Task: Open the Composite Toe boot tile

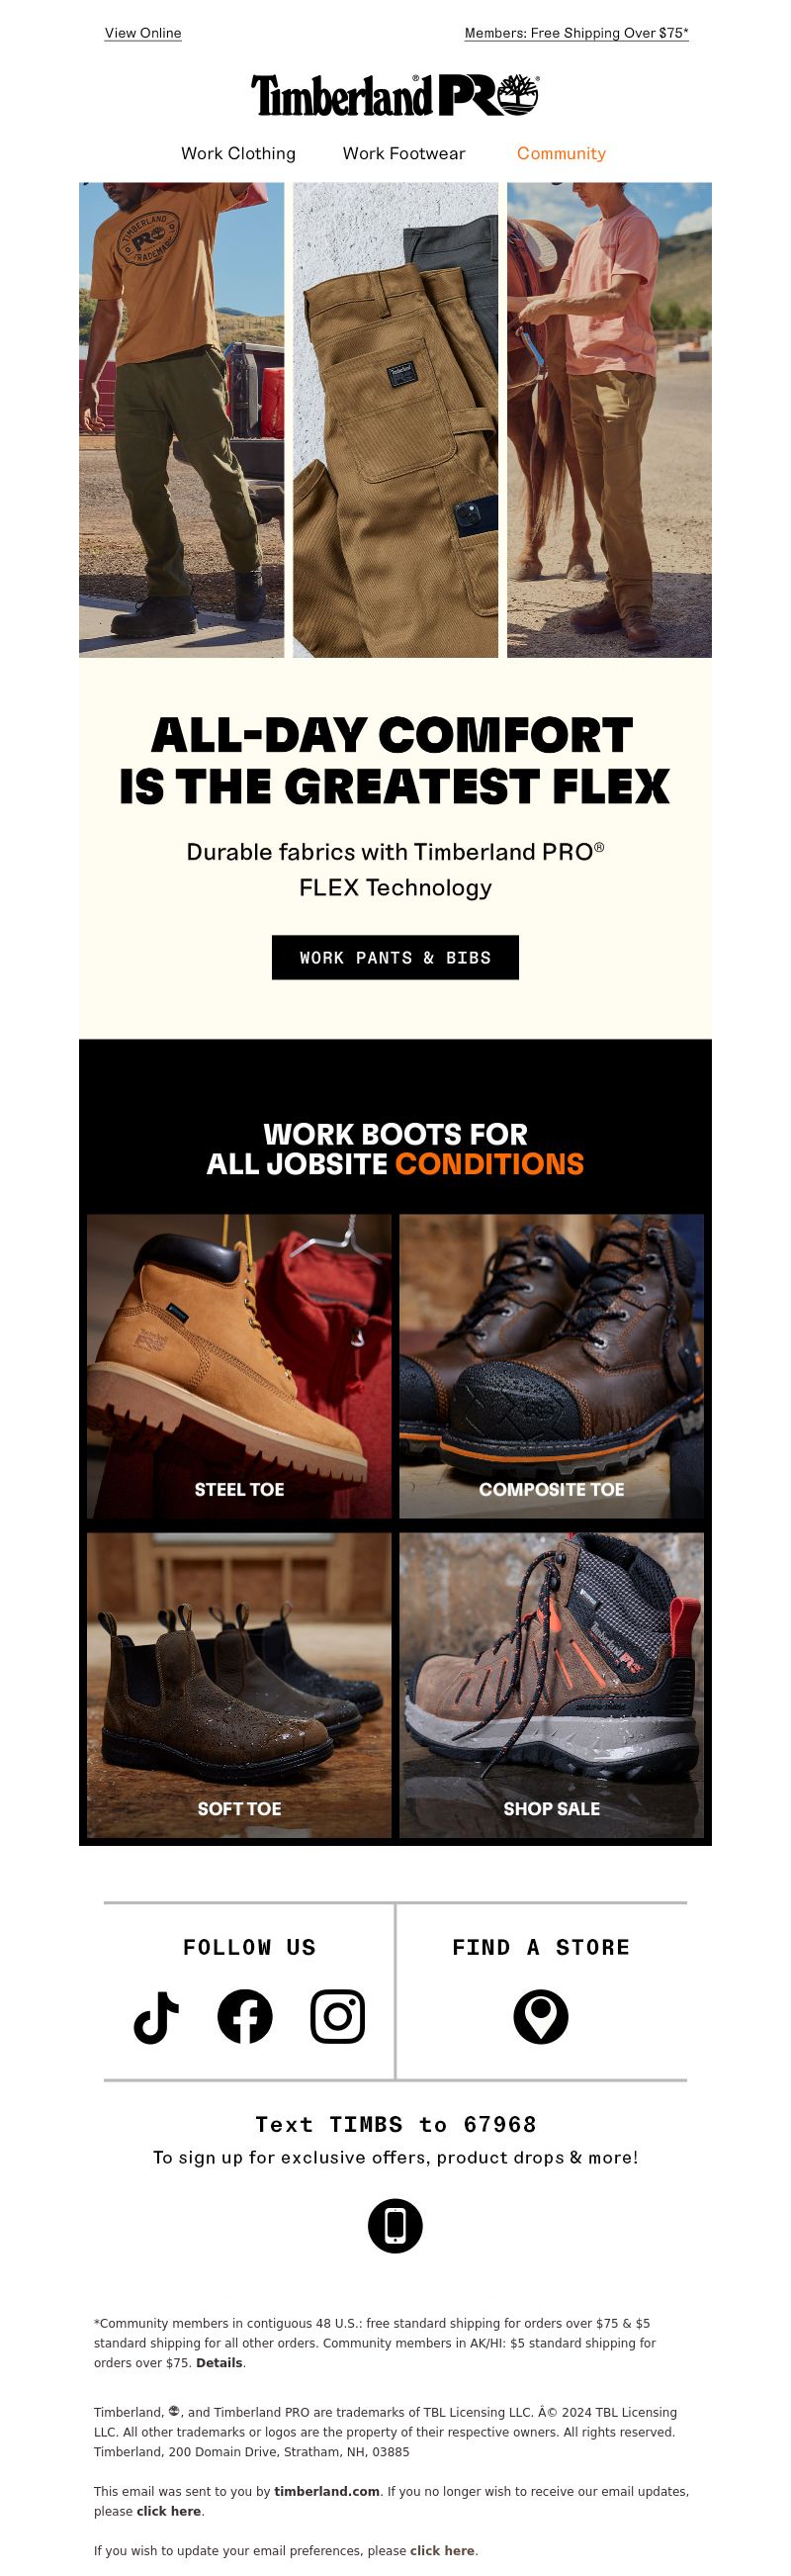Action: click(552, 1366)
